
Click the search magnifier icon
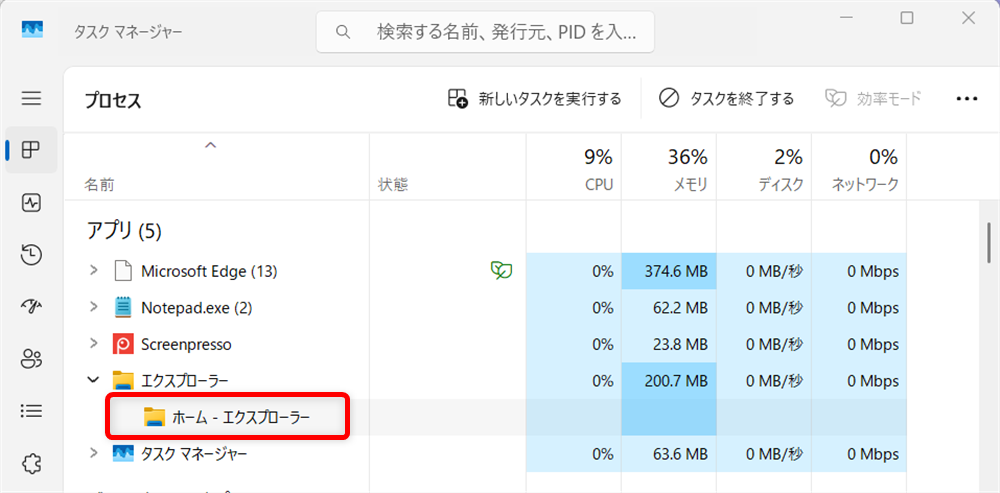(342, 31)
